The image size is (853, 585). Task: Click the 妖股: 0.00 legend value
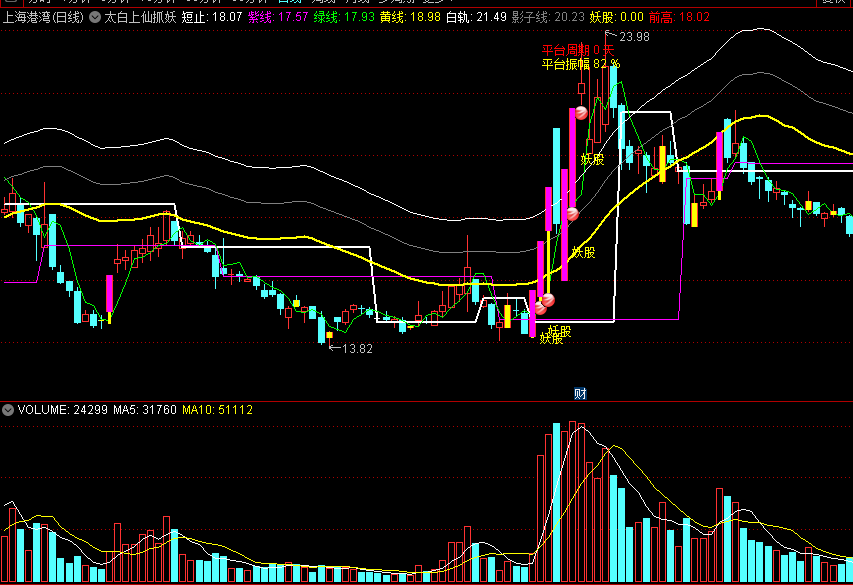click(x=616, y=17)
